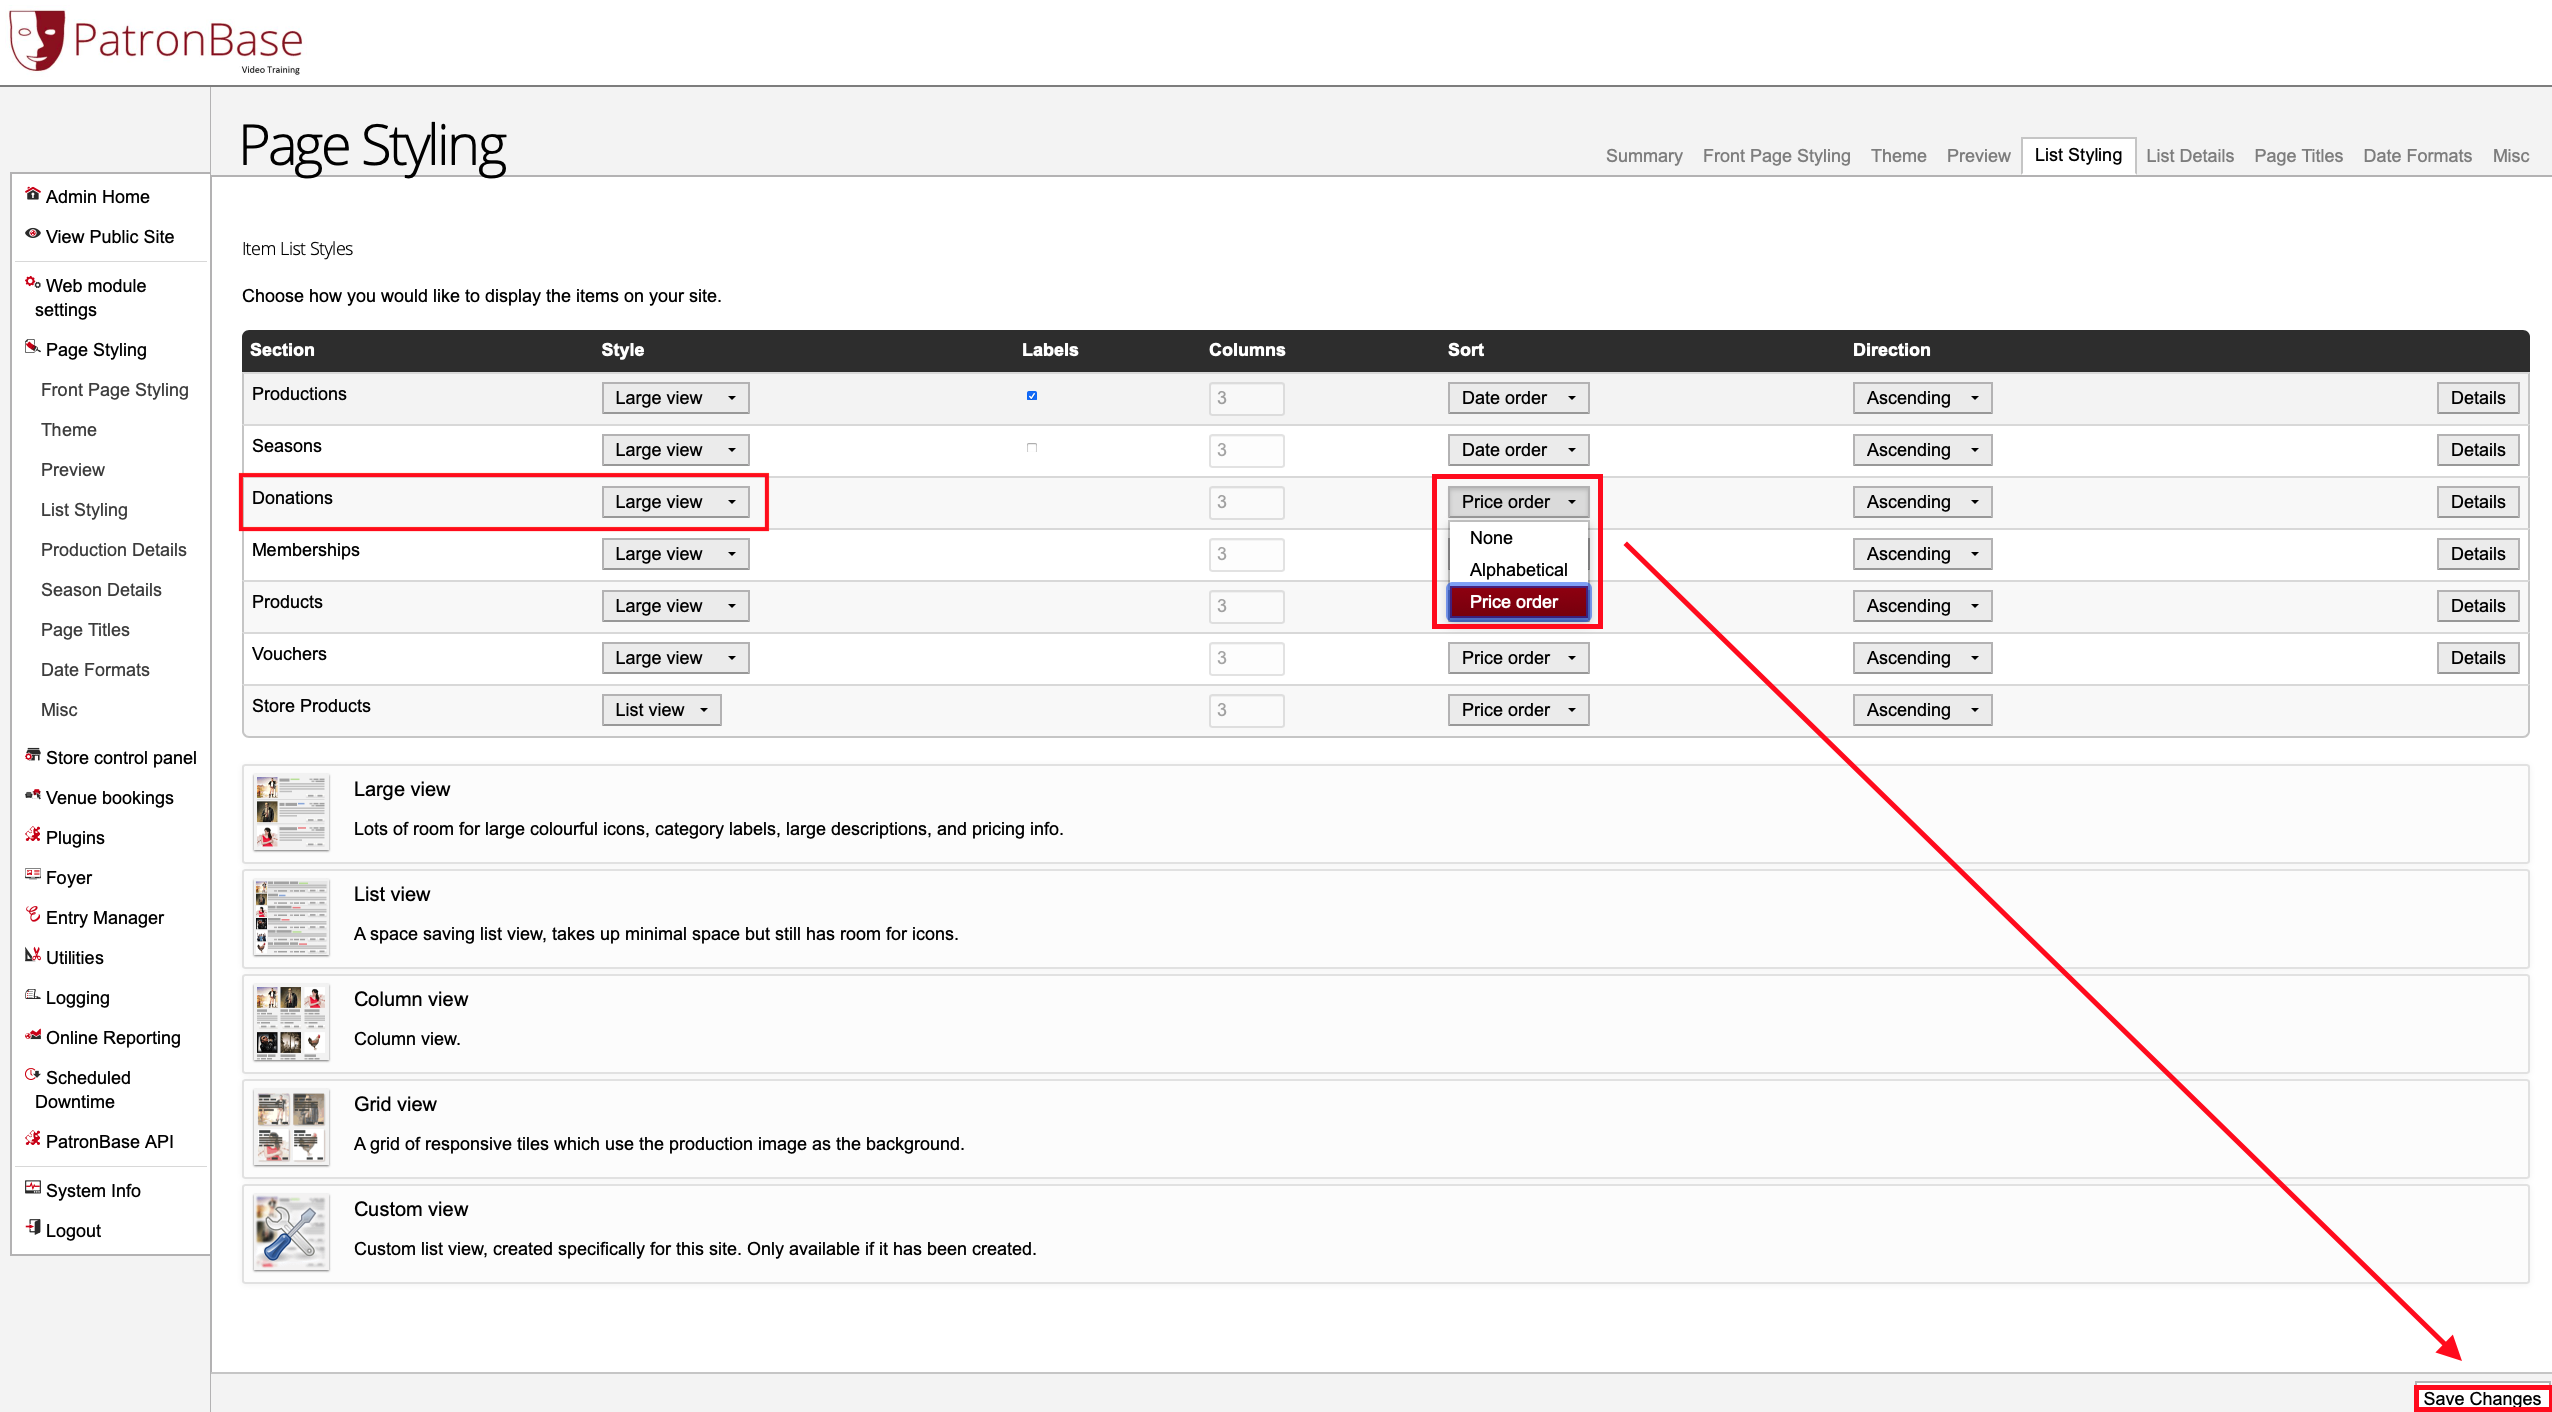Open Productions sort order dropdown
This screenshot has width=2552, height=1412.
tap(1517, 398)
